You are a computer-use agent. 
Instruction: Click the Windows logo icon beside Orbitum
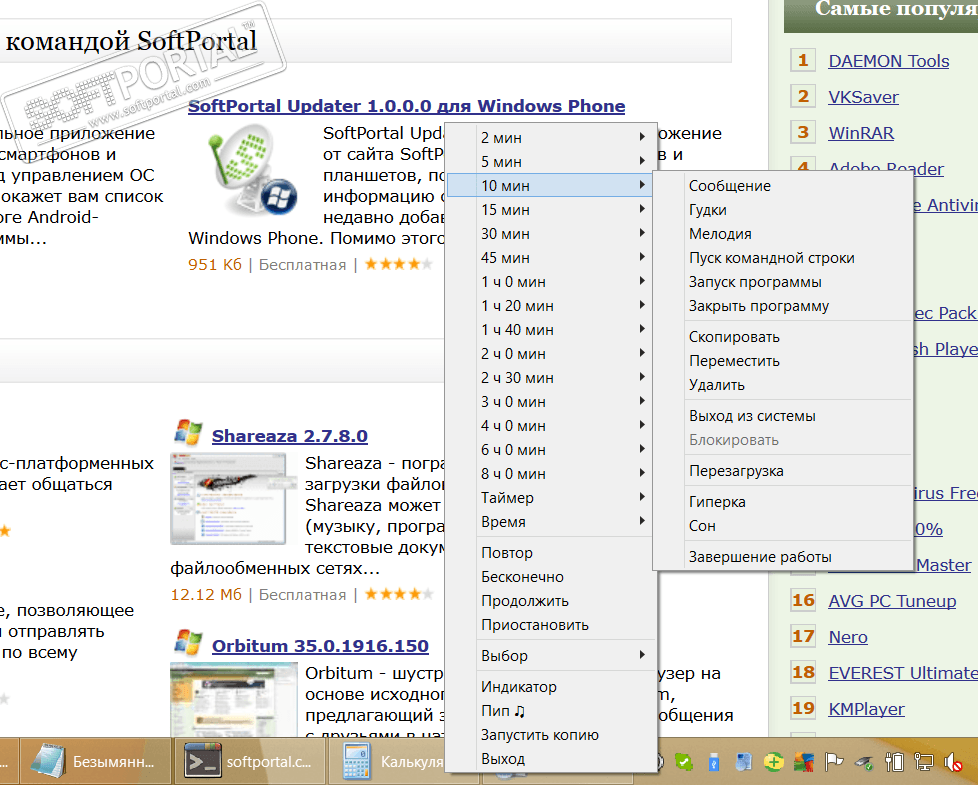188,643
